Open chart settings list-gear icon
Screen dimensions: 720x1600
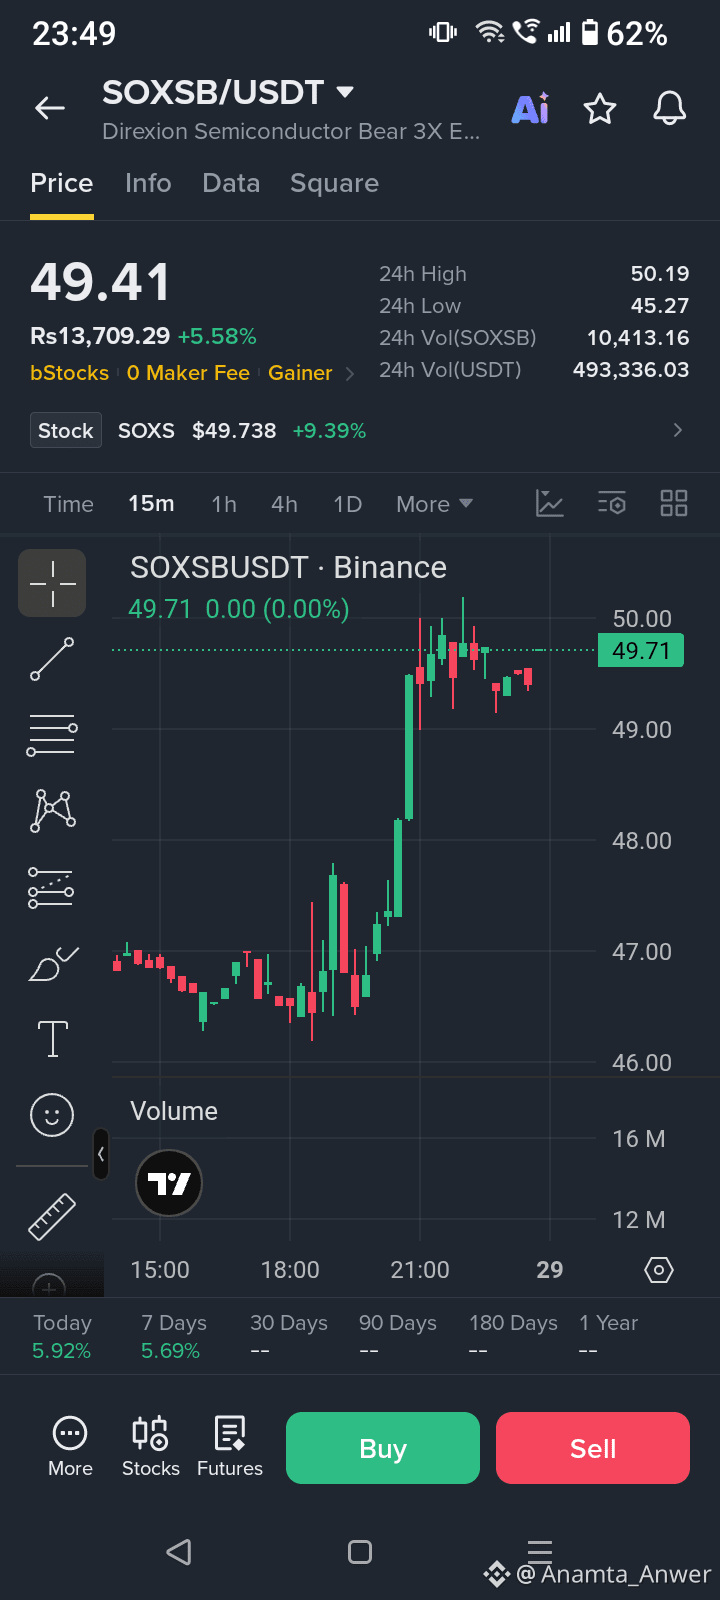[612, 503]
